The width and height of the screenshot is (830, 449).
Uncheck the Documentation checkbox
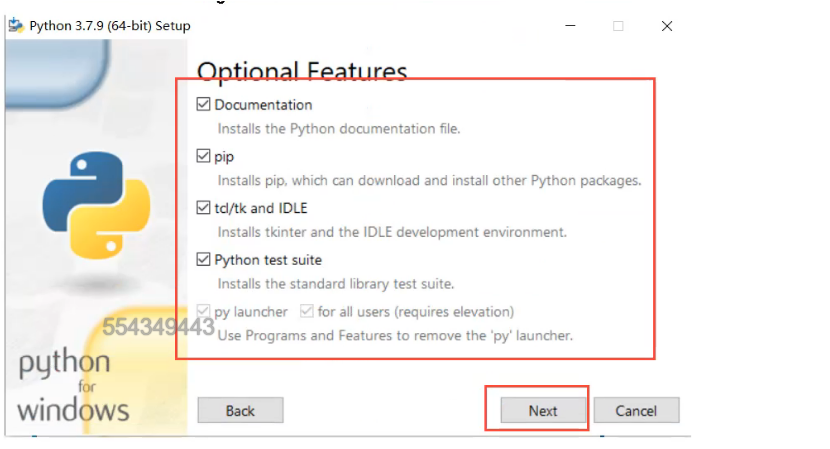click(x=204, y=104)
